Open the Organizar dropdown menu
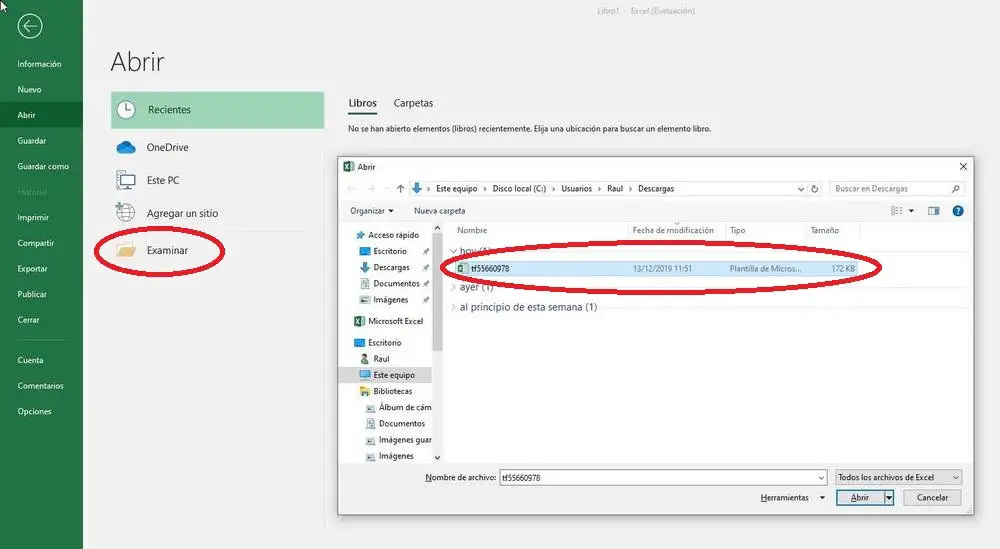This screenshot has height=549, width=1000. tap(372, 211)
